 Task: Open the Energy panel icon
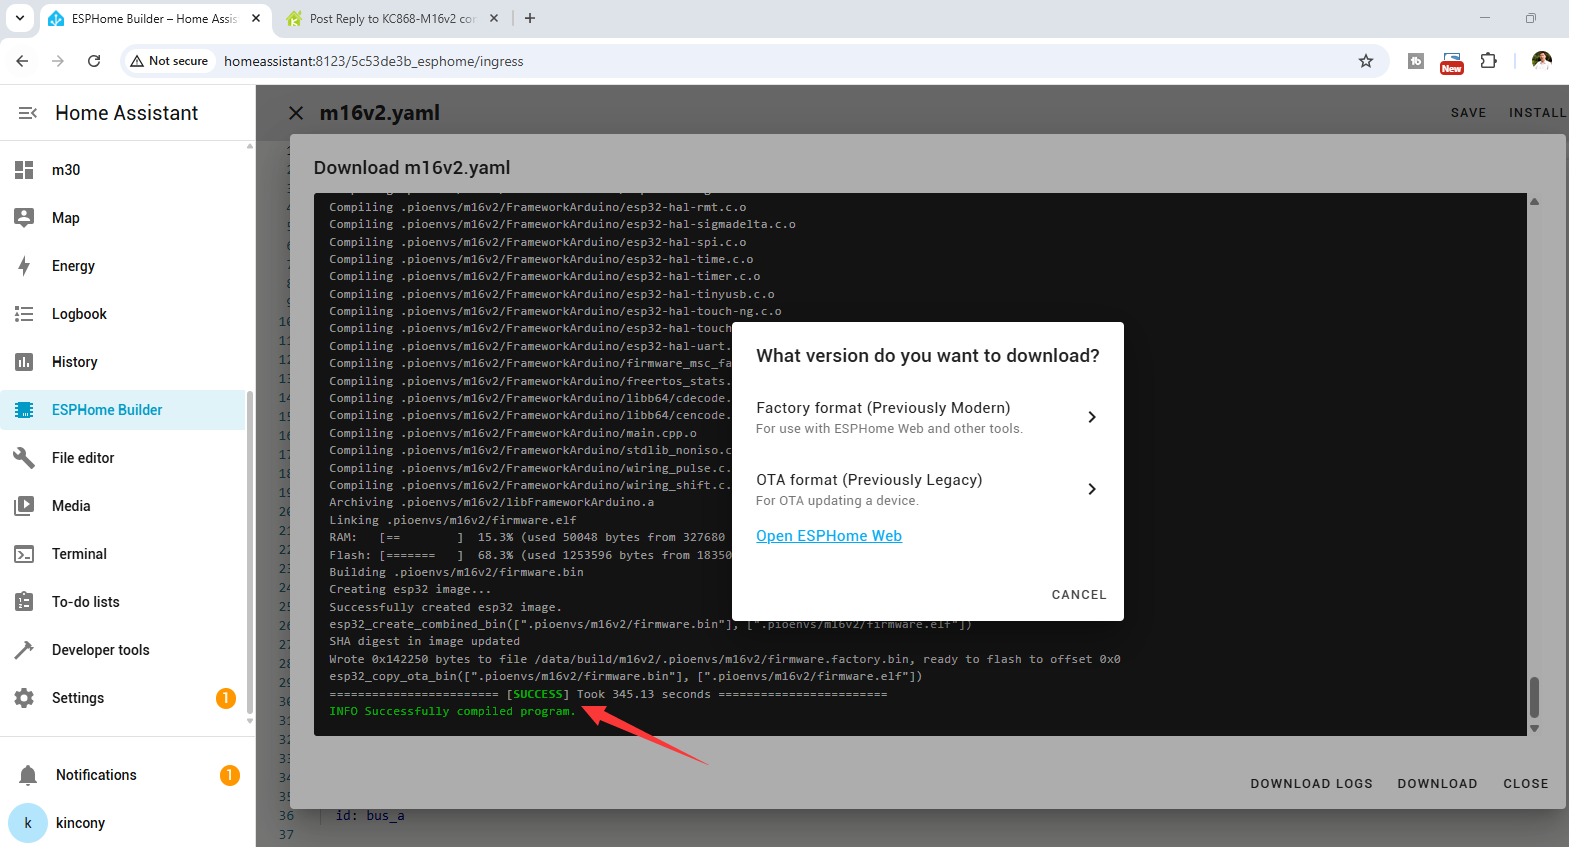(x=24, y=266)
